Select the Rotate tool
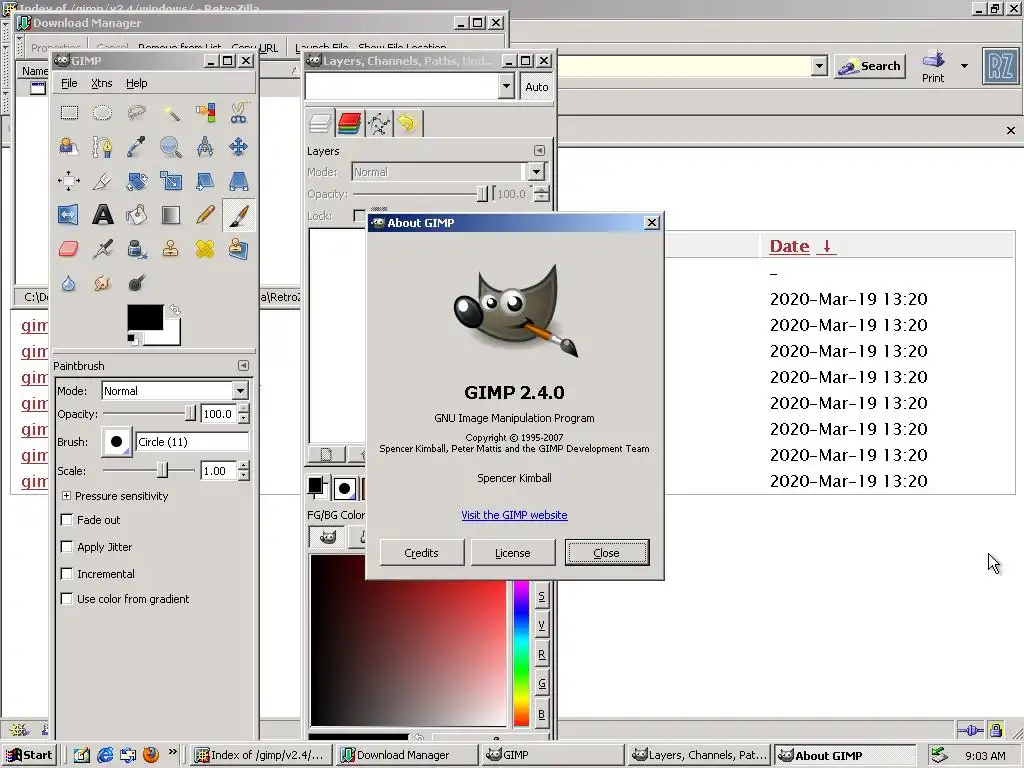Viewport: 1024px width, 768px height. point(136,181)
